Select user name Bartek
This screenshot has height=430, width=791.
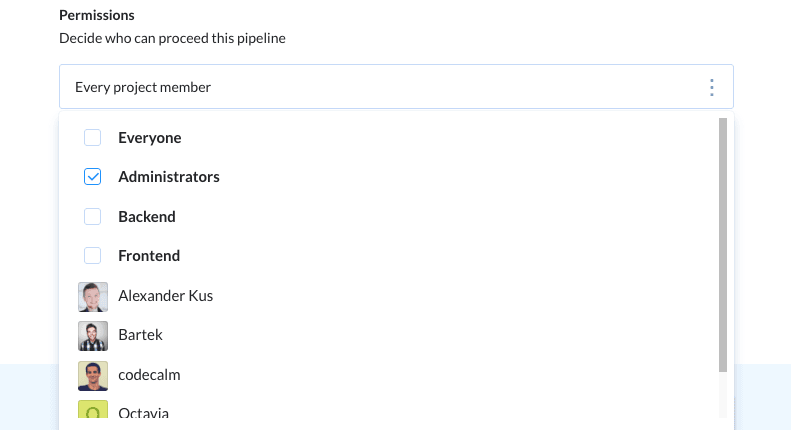140,335
